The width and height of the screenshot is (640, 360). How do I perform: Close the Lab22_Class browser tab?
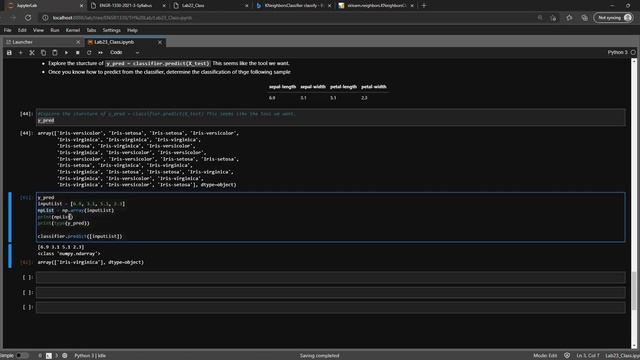[x=247, y=6]
